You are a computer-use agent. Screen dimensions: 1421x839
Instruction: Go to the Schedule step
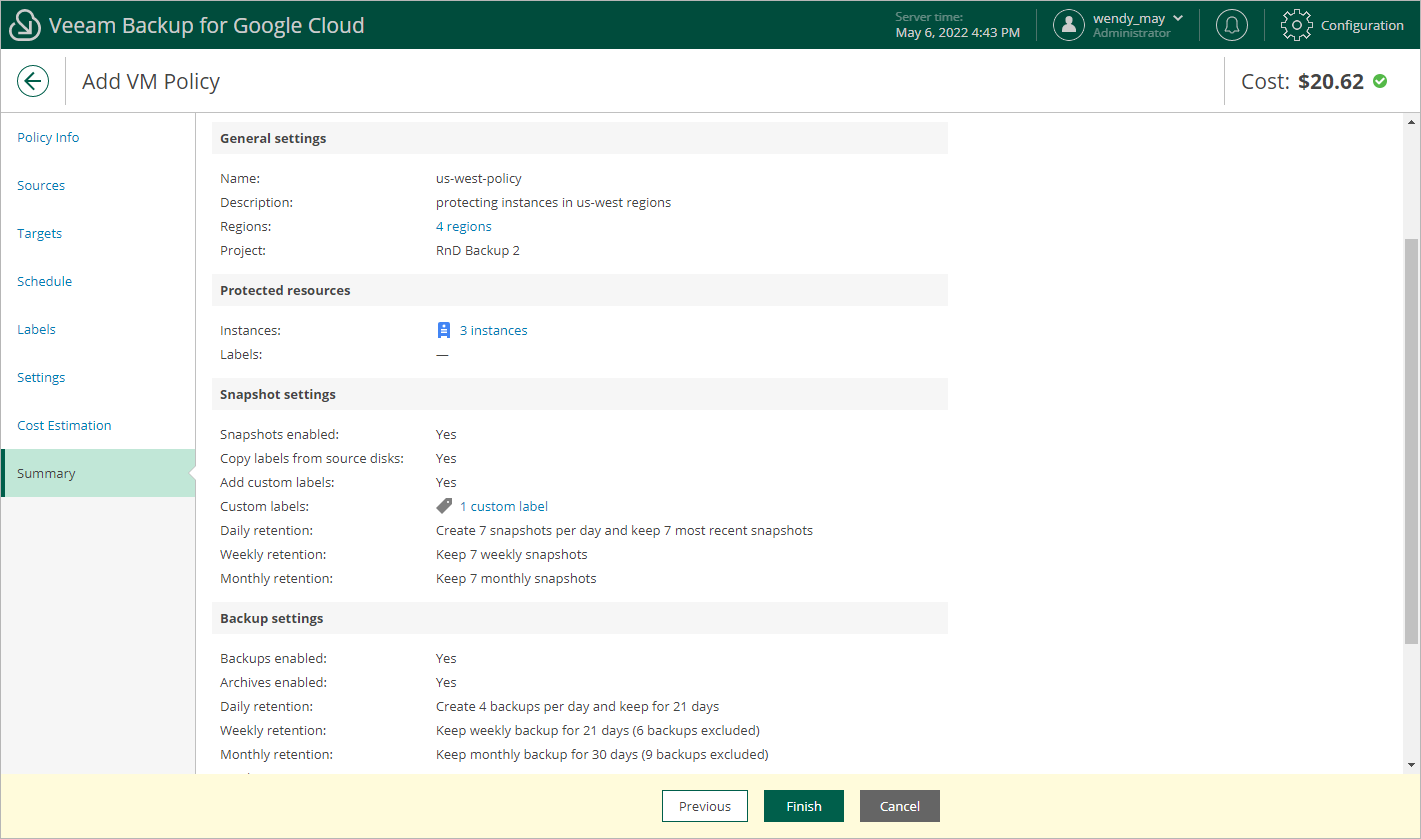point(44,281)
